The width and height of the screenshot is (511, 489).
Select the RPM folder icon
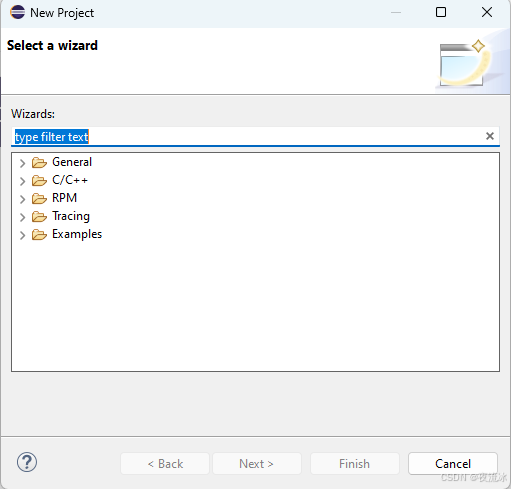click(x=39, y=199)
